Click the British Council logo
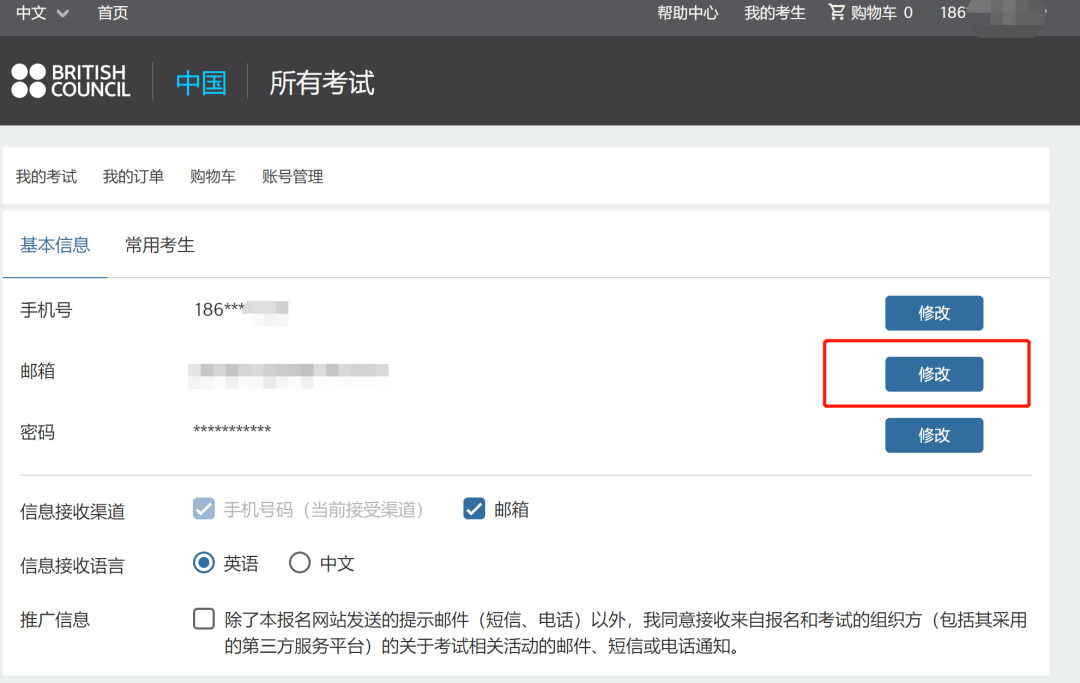This screenshot has width=1080, height=683. 70,80
